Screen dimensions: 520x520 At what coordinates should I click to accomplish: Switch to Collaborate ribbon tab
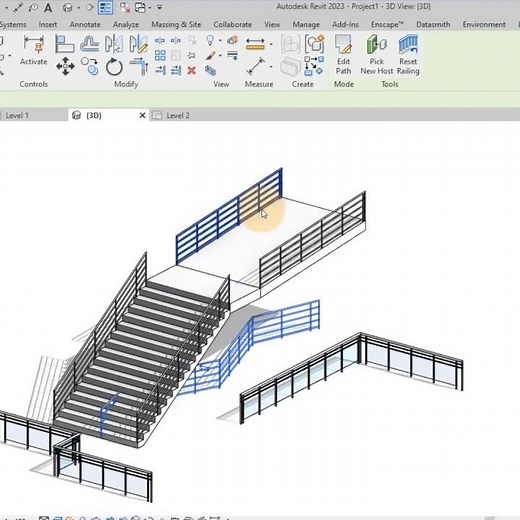232,24
